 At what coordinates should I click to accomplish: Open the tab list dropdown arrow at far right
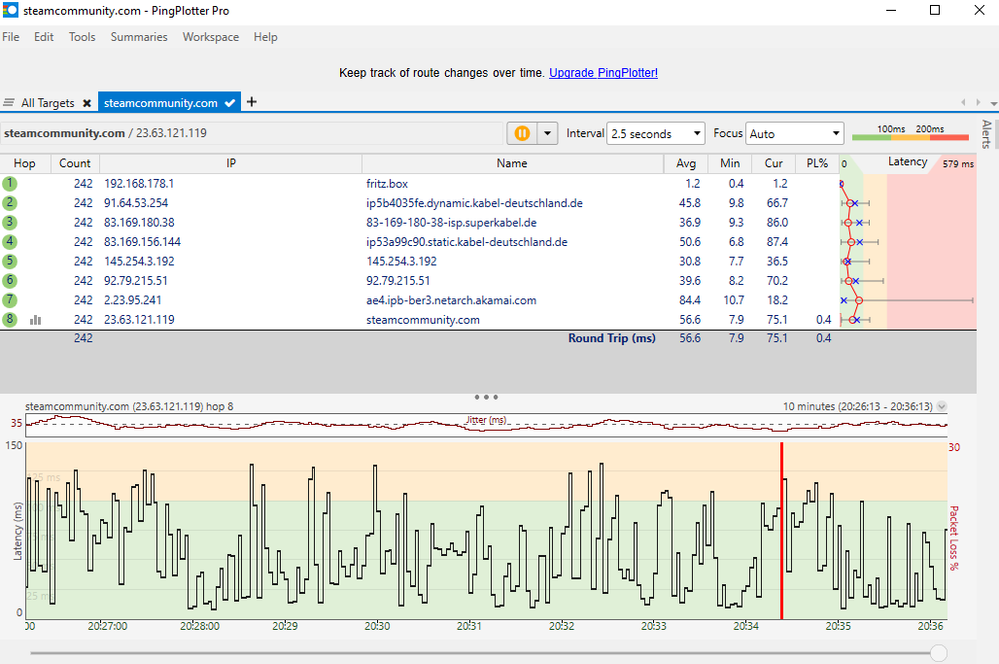click(x=993, y=103)
